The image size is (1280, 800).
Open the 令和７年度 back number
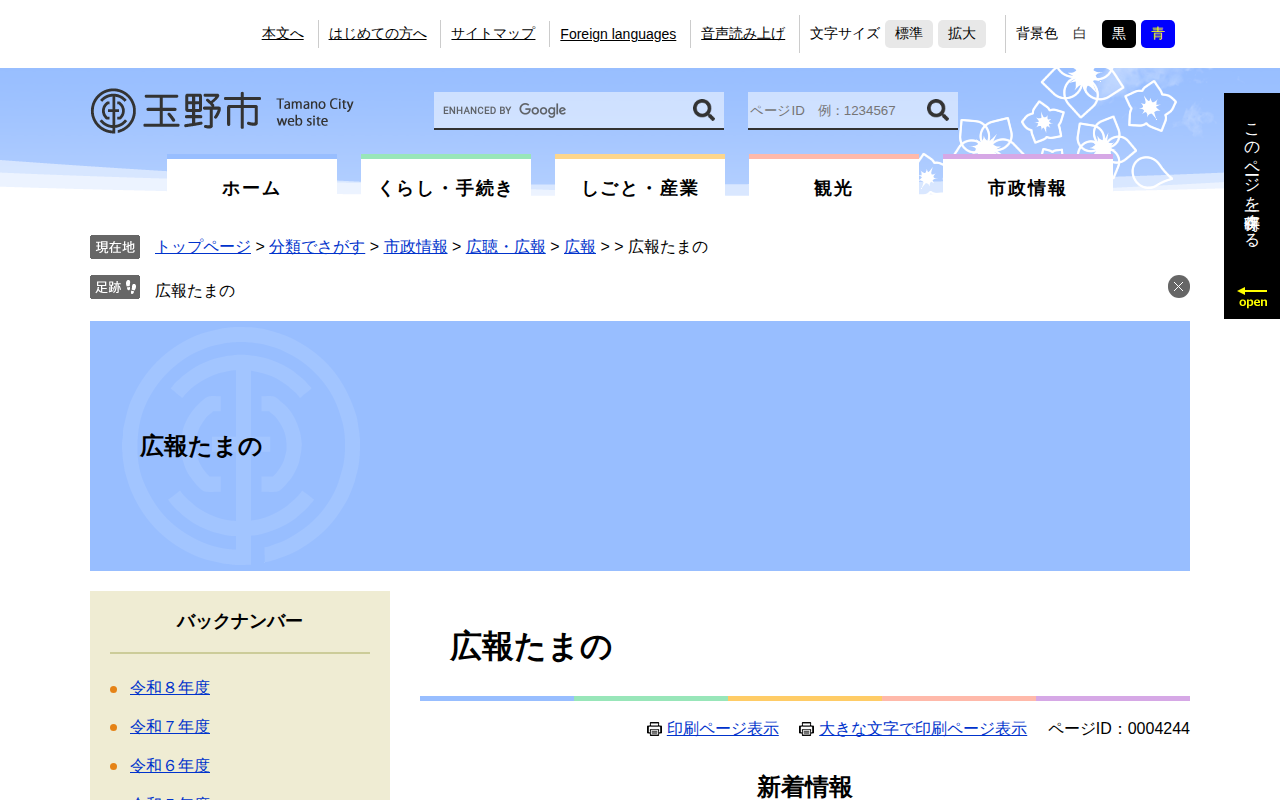pyautogui.click(x=170, y=727)
